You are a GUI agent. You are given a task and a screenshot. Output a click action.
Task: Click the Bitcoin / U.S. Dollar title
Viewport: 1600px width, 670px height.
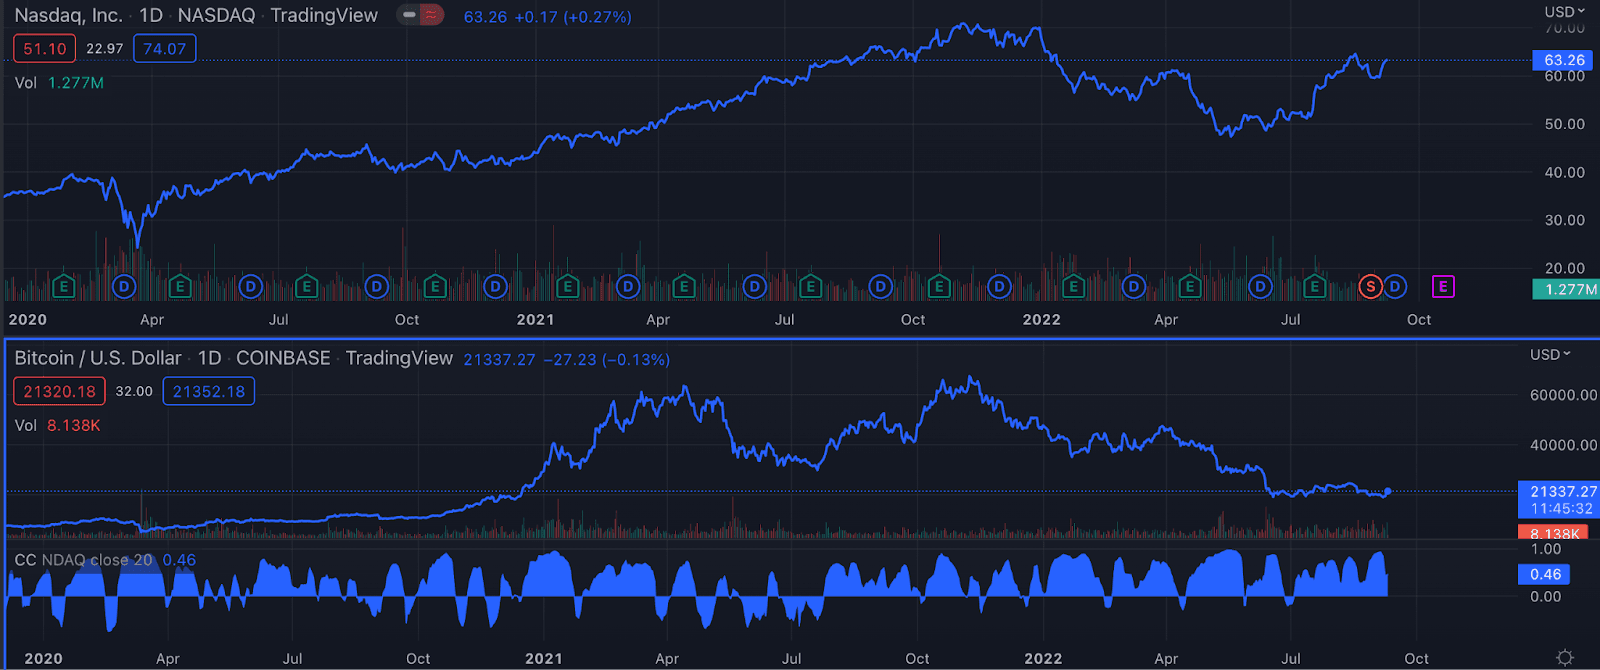pyautogui.click(x=98, y=358)
